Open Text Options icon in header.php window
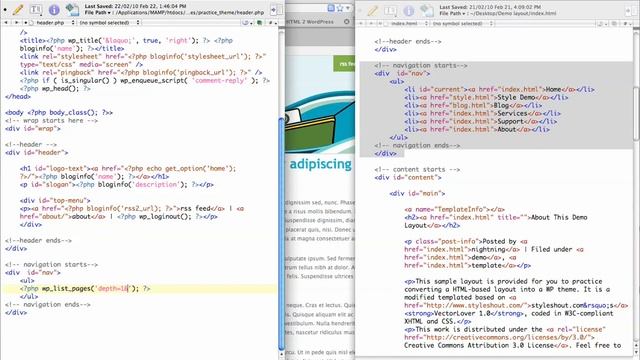Image resolution: width=640 pixels, height=360 pixels. point(36,9)
